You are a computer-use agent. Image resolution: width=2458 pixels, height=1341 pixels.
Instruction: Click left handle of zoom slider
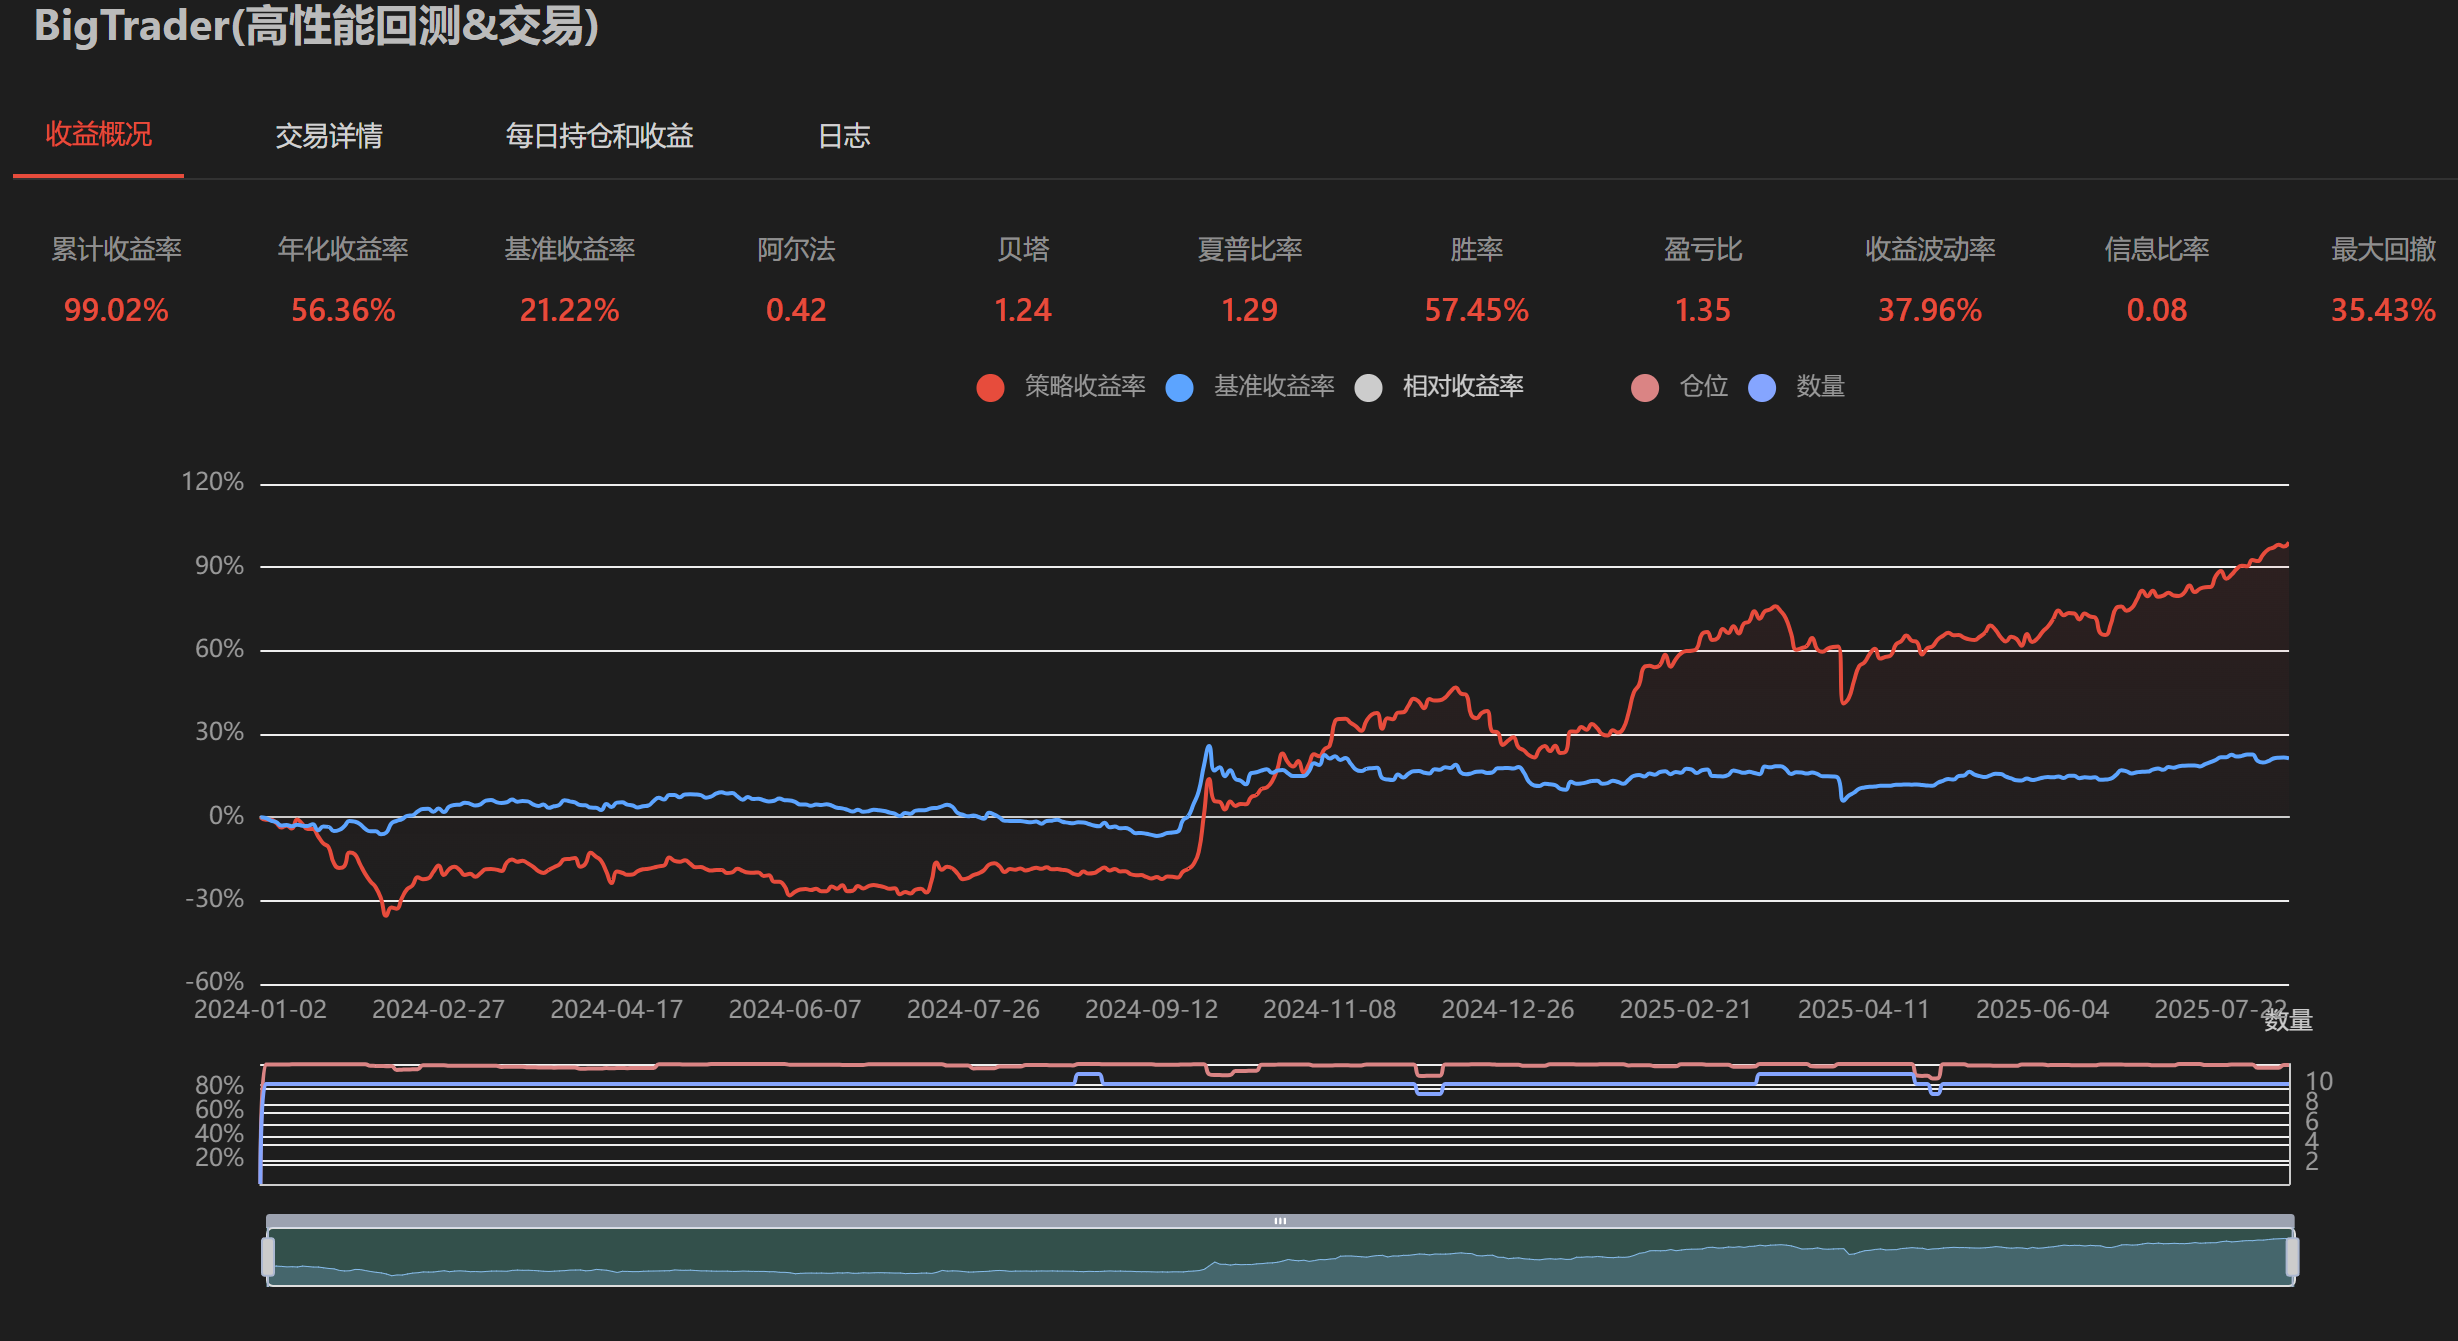[x=268, y=1257]
